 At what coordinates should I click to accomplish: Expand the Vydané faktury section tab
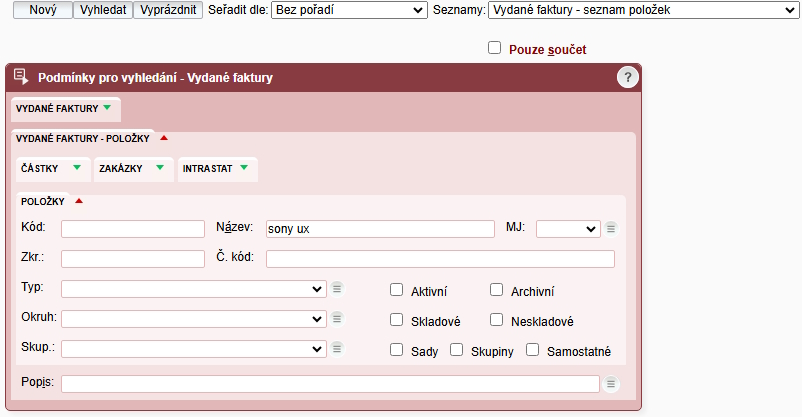point(65,107)
